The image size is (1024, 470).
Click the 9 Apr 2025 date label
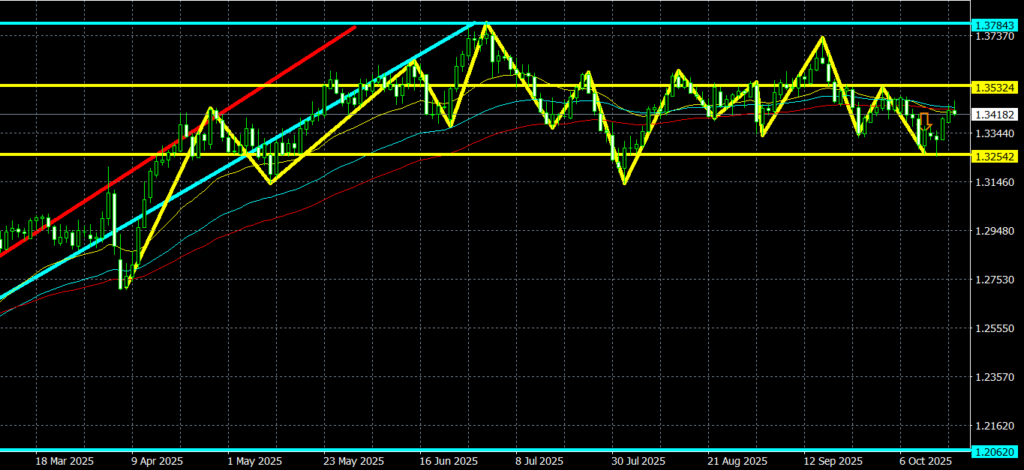coord(156,462)
